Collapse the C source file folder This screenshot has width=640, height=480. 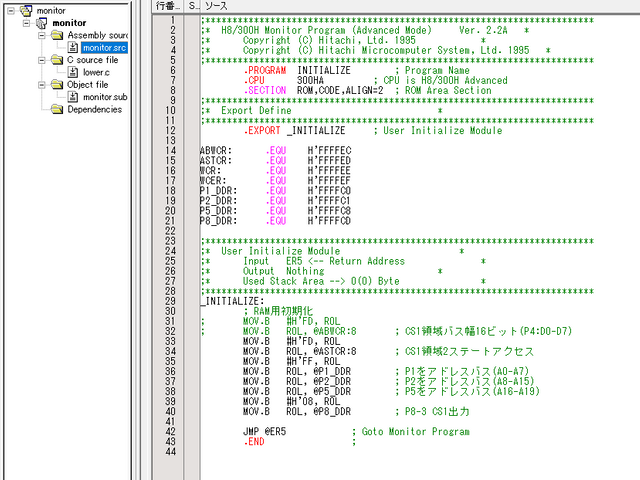click(41, 60)
